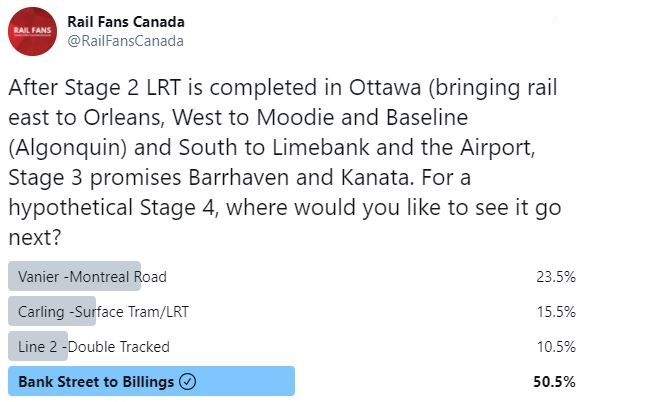
Task: Click the word Ottawa in the tweet
Action: pos(385,88)
